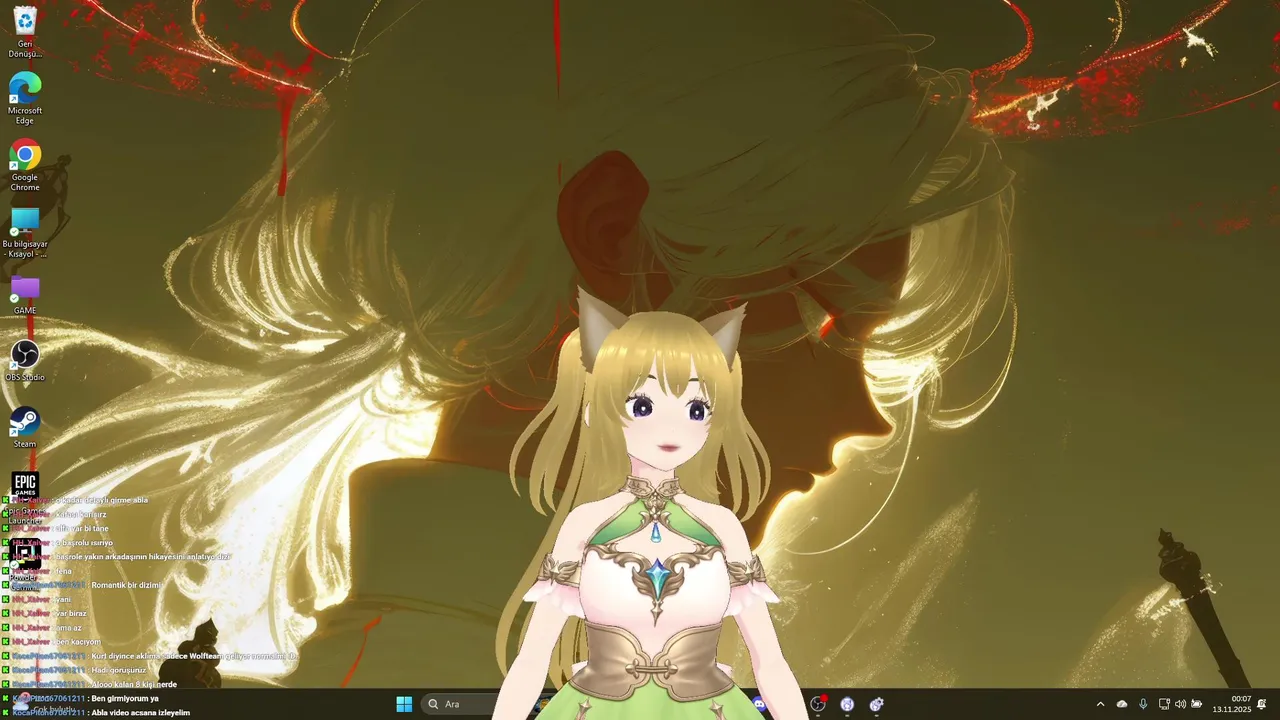This screenshot has height=720, width=1280.
Task: Open the display/network tray icon
Action: point(1164,704)
